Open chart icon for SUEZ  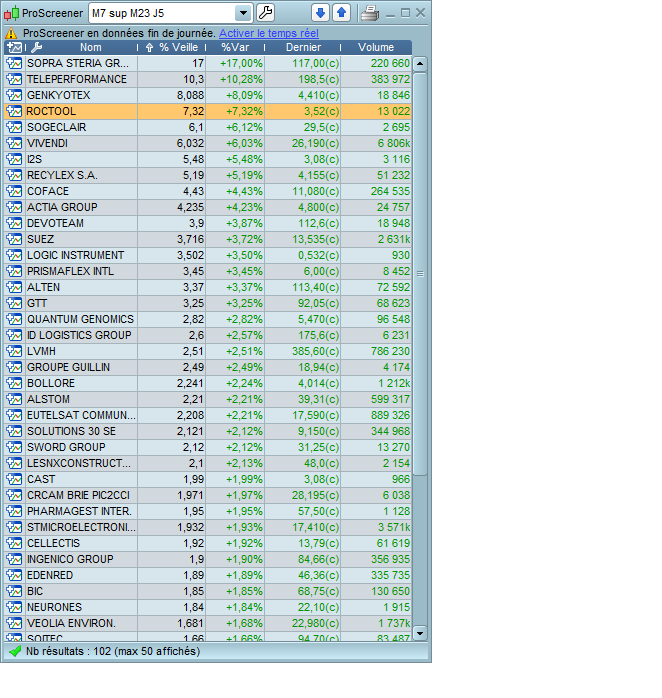click(x=14, y=239)
